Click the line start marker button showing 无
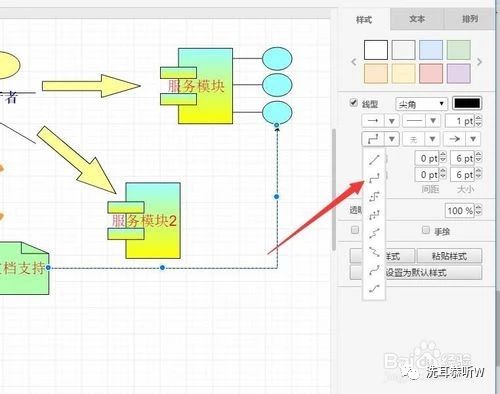Viewport: 500px width, 394px height. click(414, 139)
